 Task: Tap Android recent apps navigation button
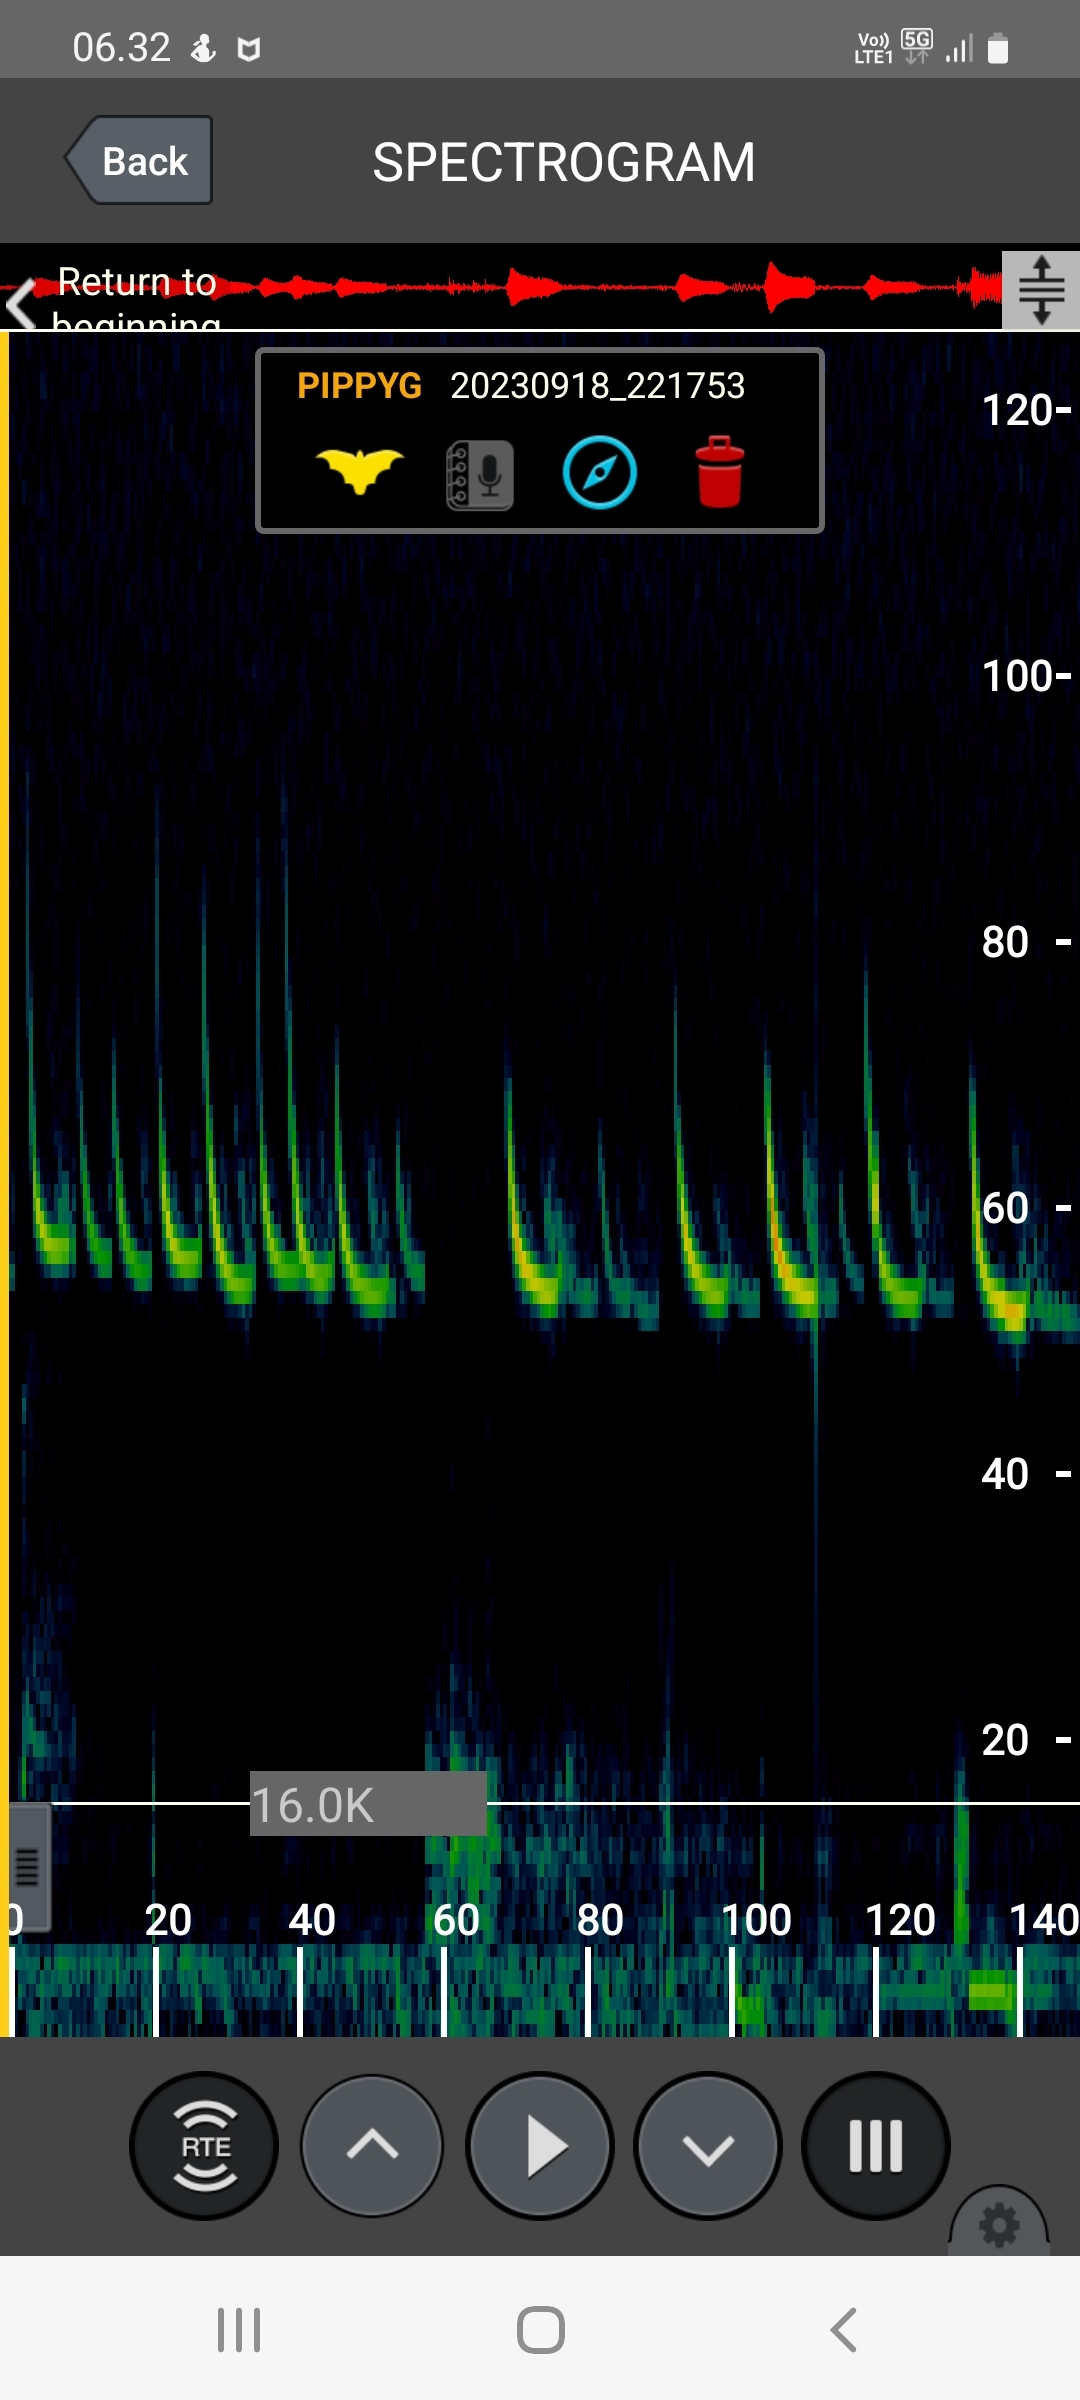239,2330
